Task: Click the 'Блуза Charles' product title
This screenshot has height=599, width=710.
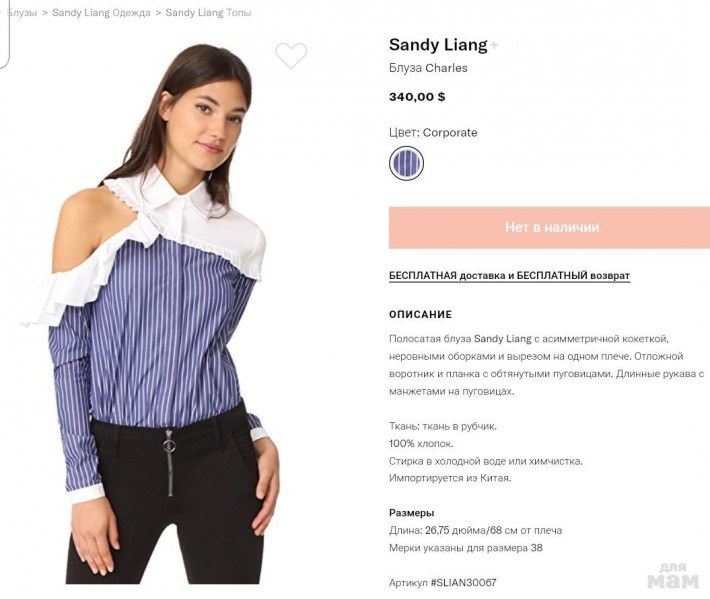Action: click(428, 68)
